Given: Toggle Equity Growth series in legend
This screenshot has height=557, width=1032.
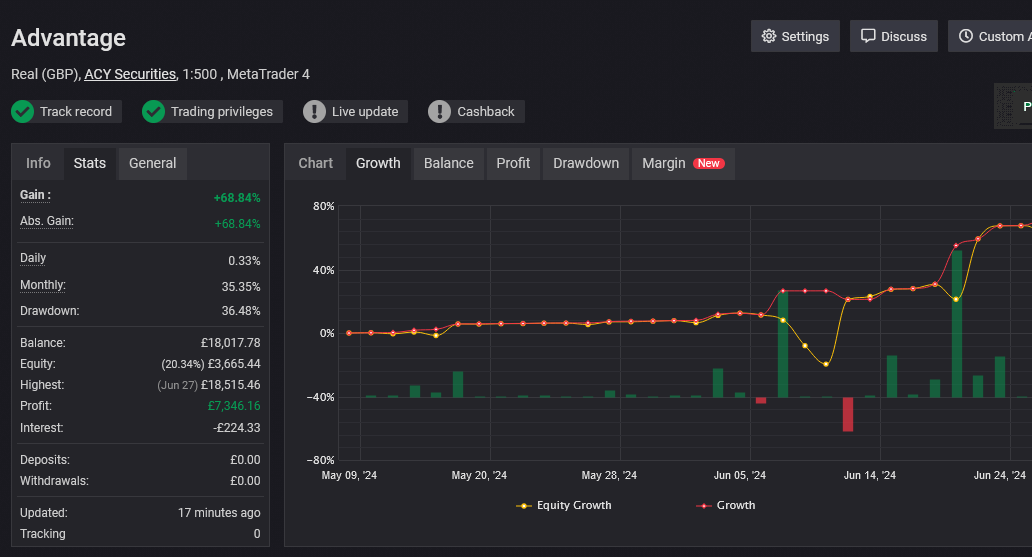Looking at the screenshot, I should click(564, 505).
